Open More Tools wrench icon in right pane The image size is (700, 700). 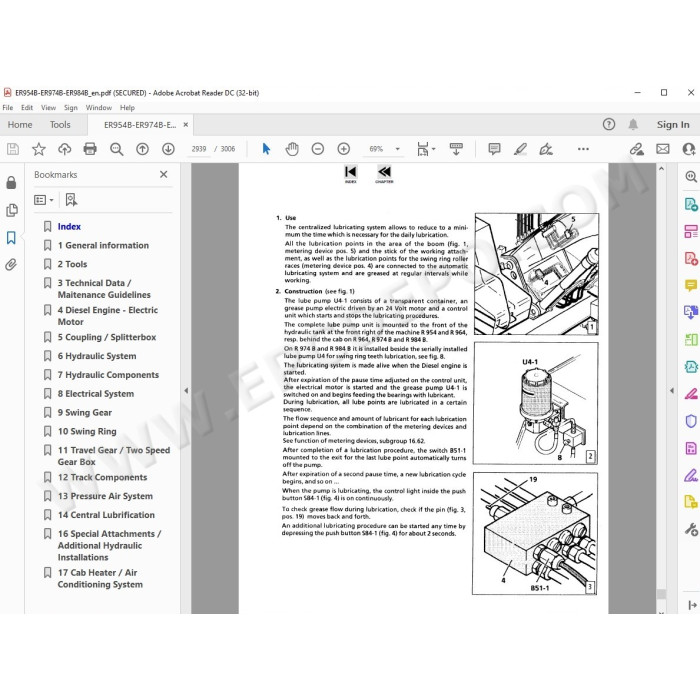691,529
